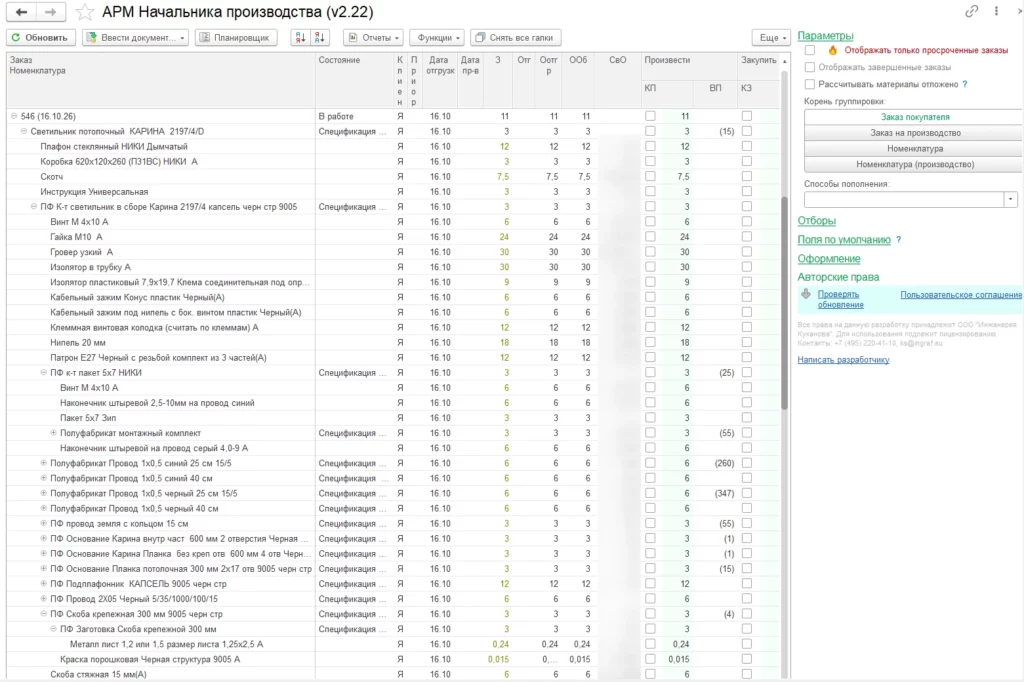Select Заказ на производство grouping root
Viewport: 1024px width, 682px height.
[914, 133]
